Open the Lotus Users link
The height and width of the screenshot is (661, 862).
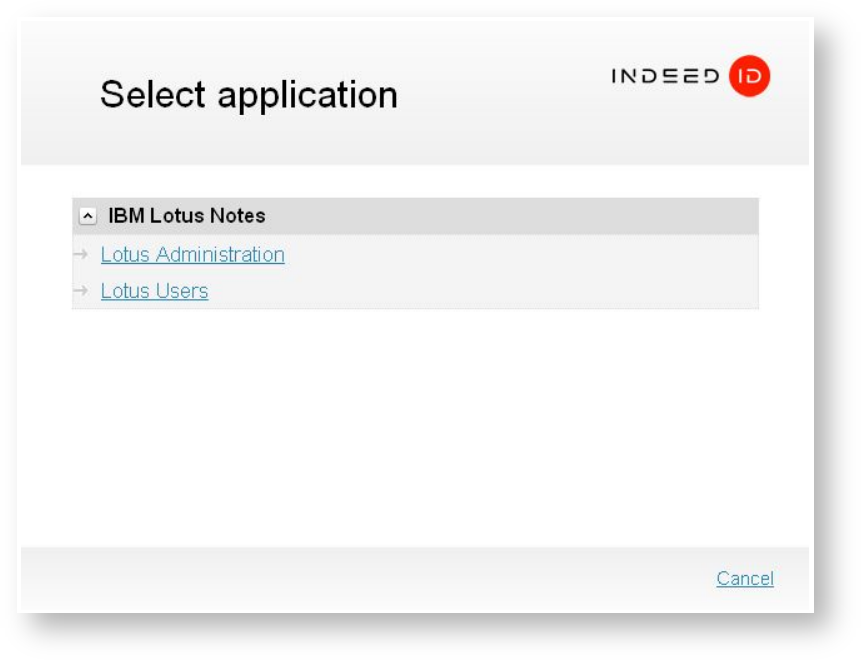coord(154,292)
